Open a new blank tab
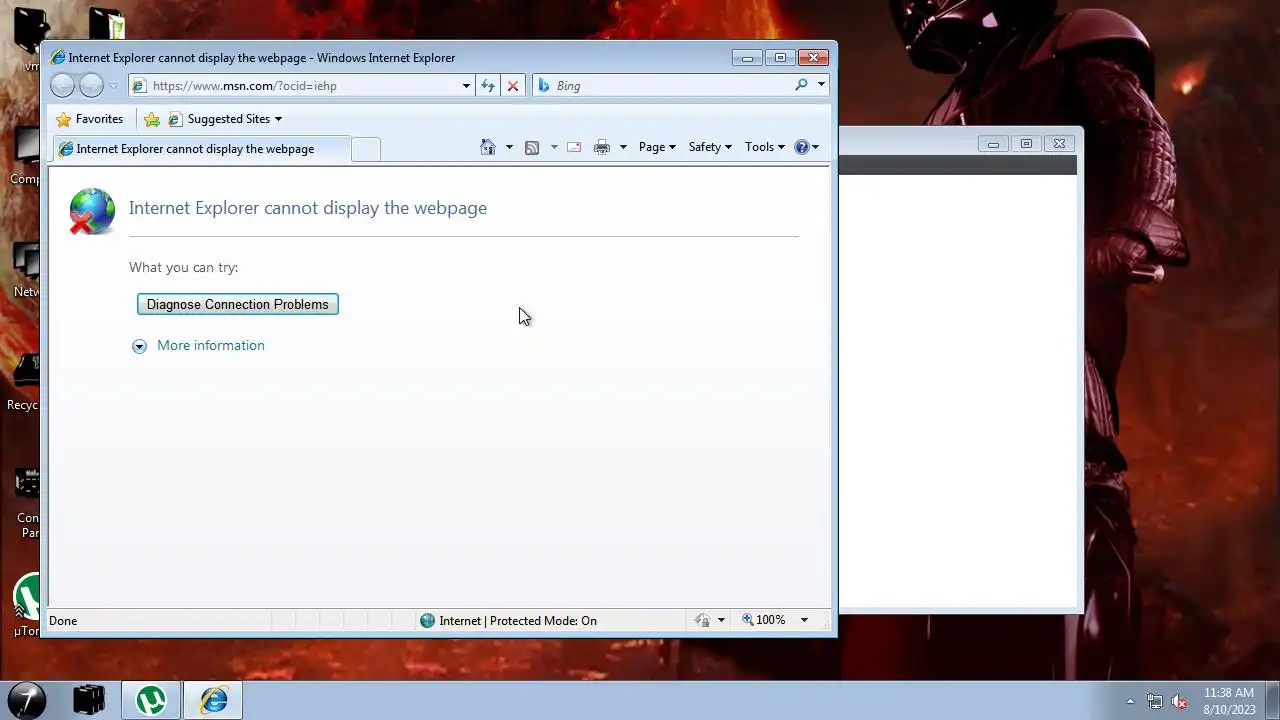Screen dimensions: 1280x720 point(366,149)
